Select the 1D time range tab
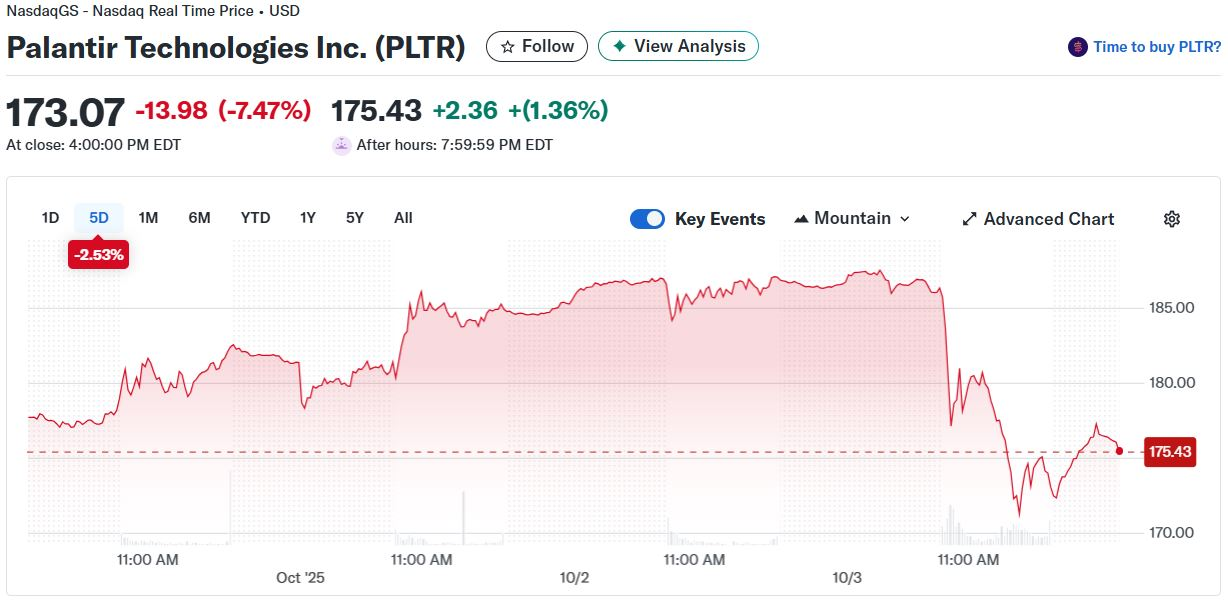 [x=50, y=218]
